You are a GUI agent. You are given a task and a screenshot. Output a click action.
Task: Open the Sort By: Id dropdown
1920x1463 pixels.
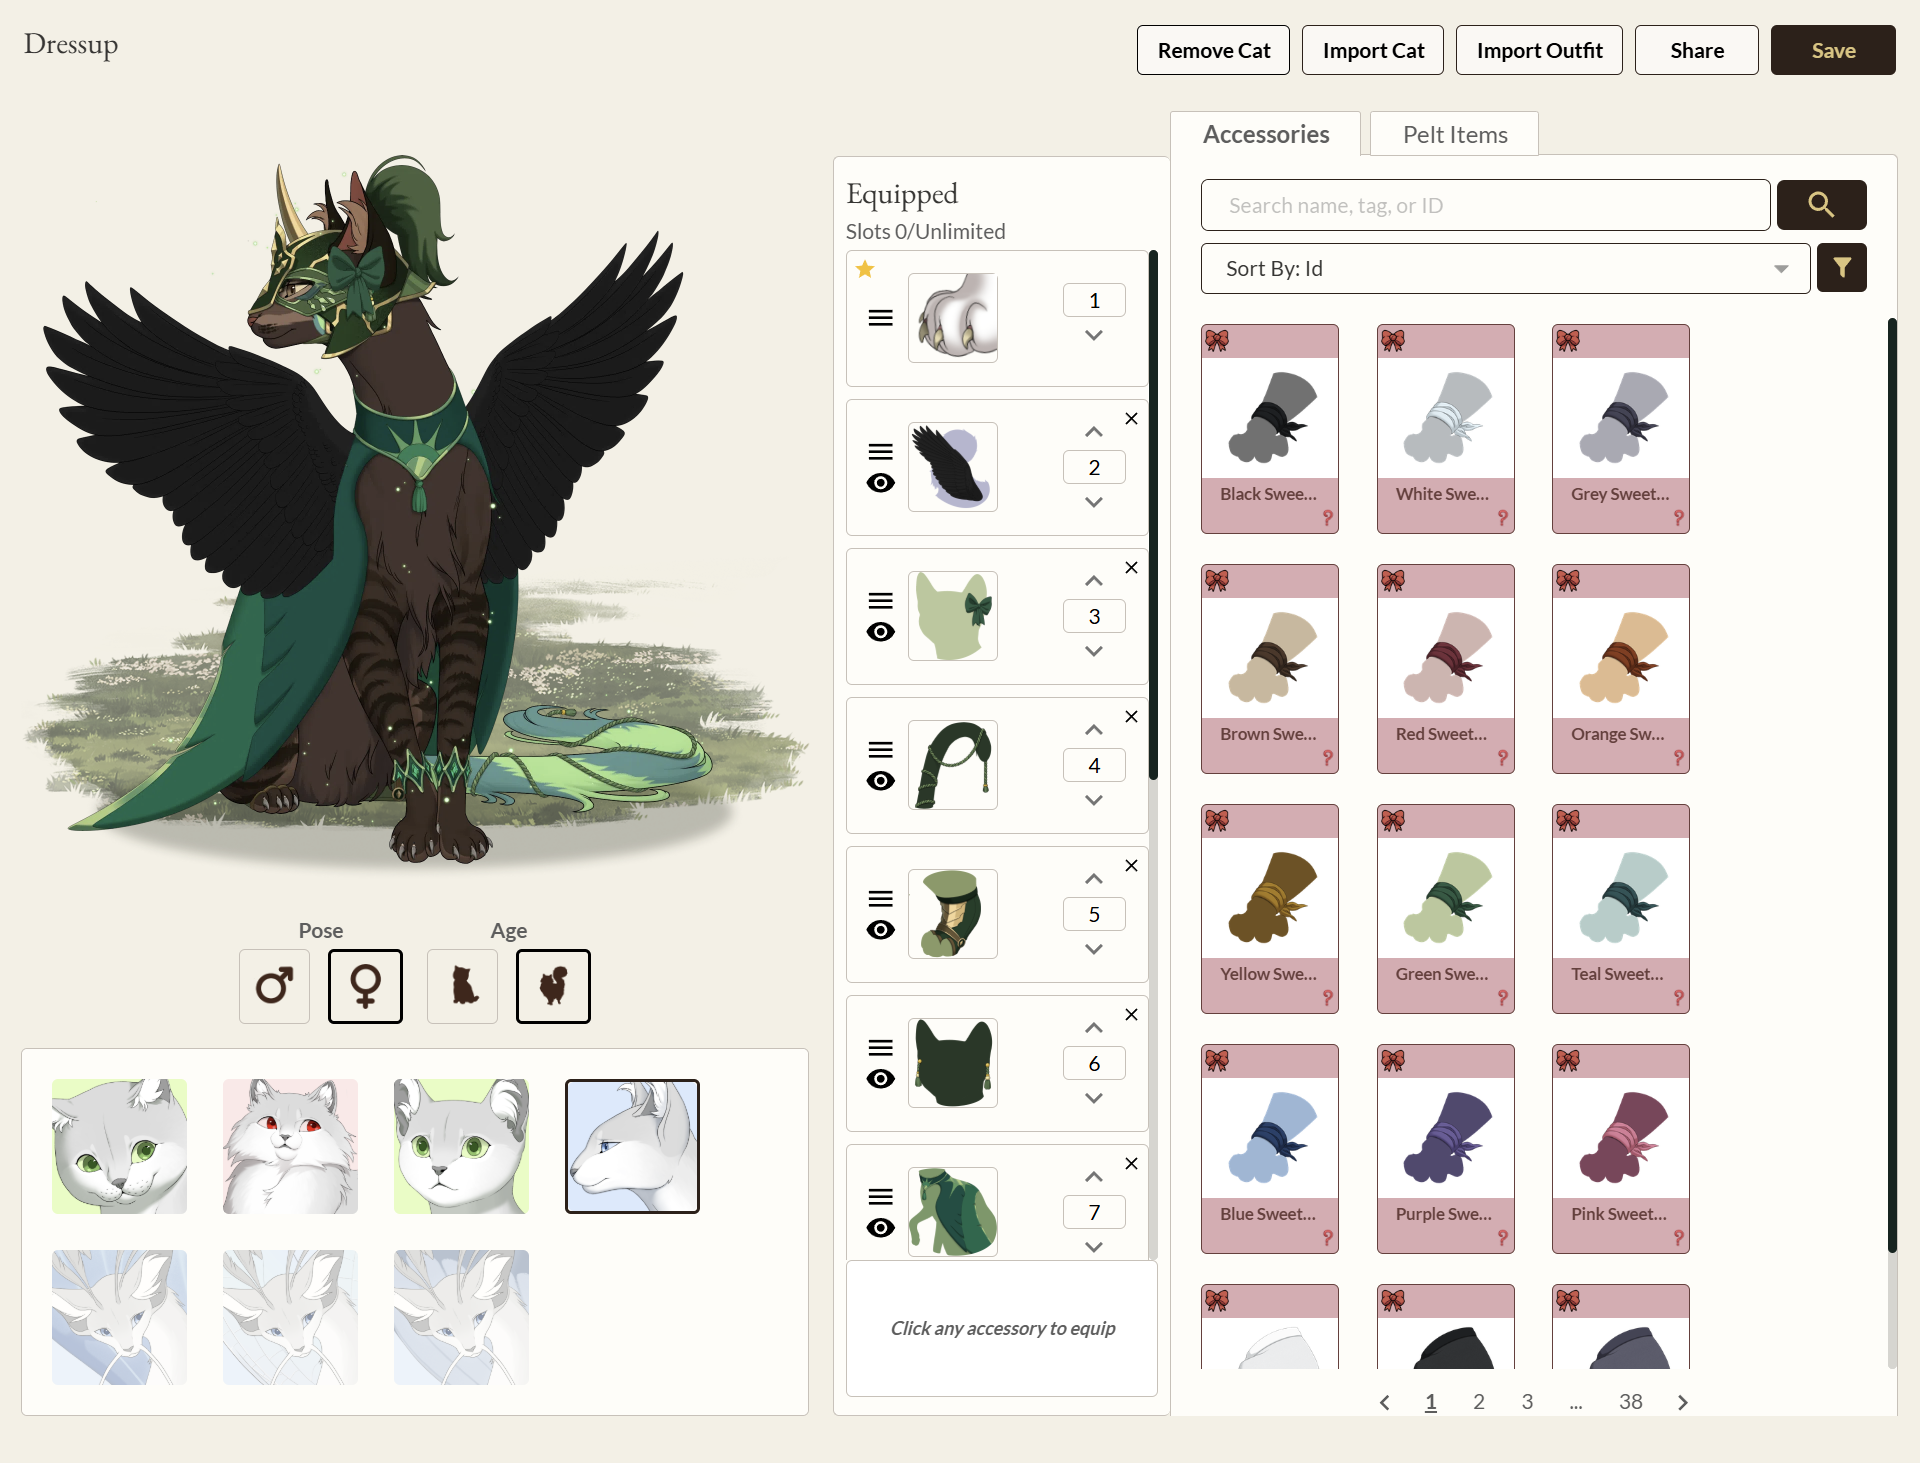coord(1504,268)
